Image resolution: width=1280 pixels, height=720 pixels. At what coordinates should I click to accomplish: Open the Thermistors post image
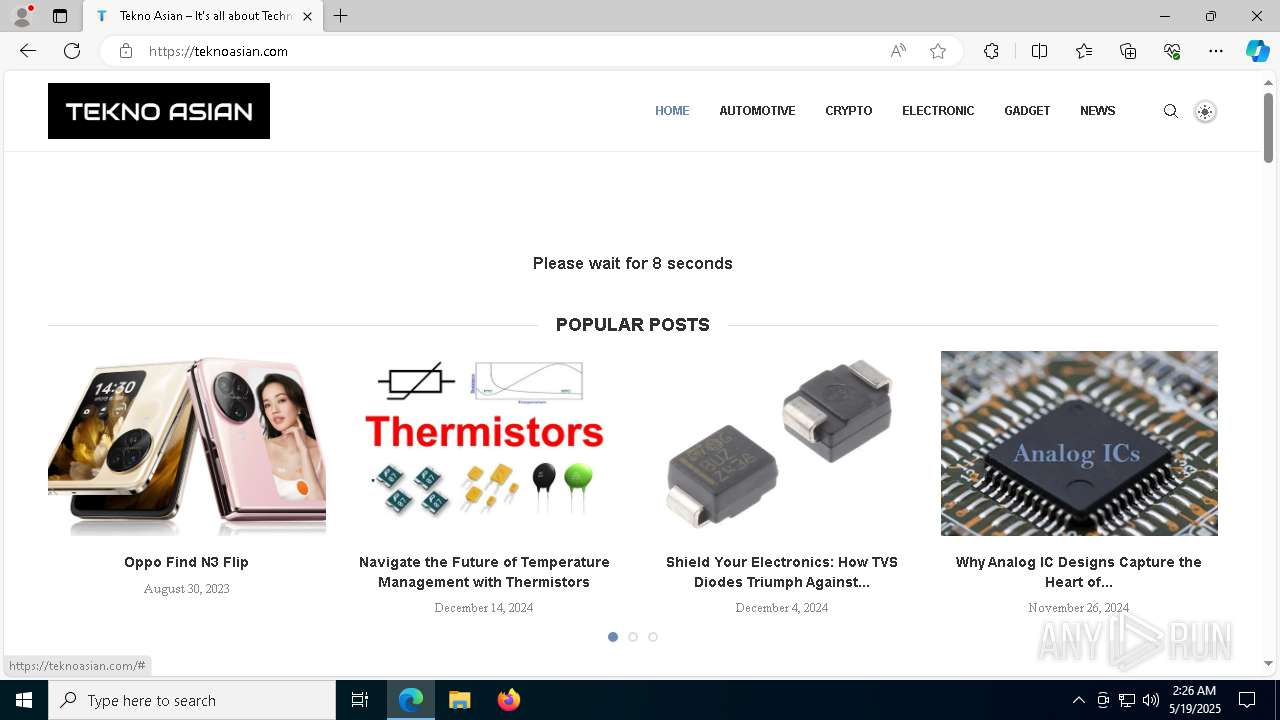coord(484,443)
